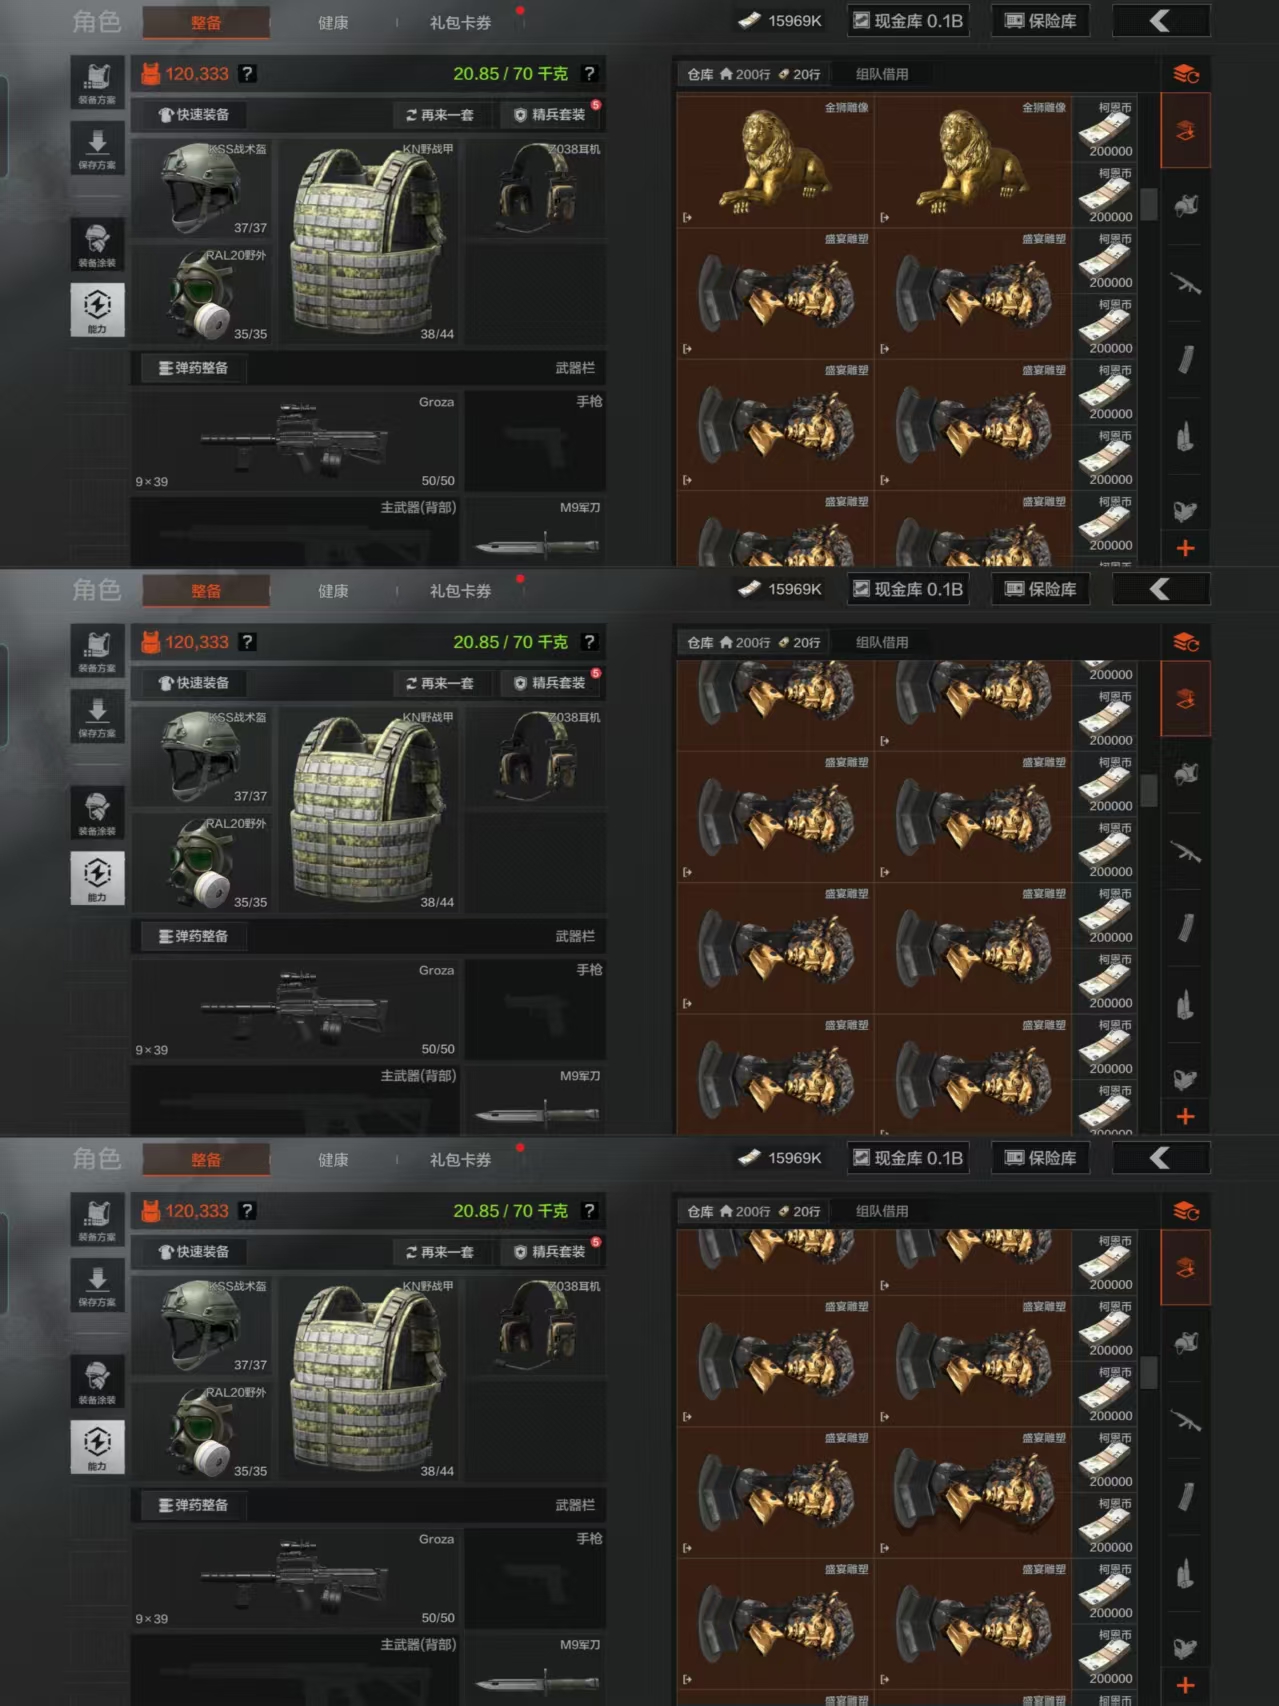Click help question mark beside 120,333 in top screenshot
The height and width of the screenshot is (1706, 1279).
point(247,73)
